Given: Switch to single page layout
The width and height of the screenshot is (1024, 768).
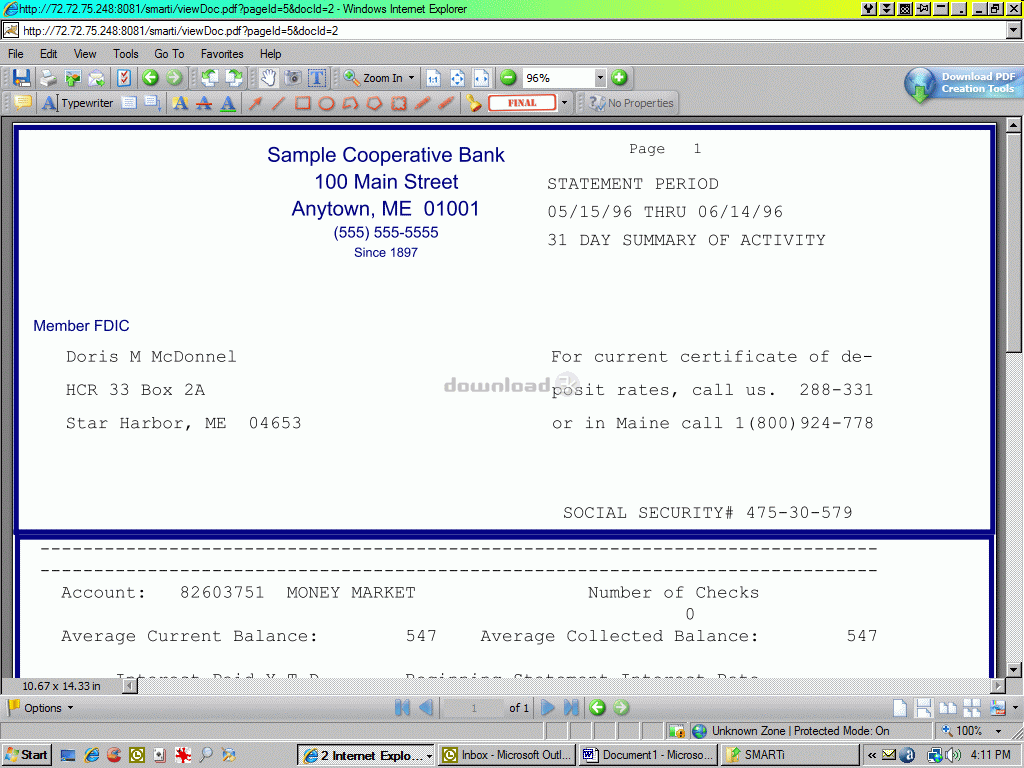Looking at the screenshot, I should 900,707.
